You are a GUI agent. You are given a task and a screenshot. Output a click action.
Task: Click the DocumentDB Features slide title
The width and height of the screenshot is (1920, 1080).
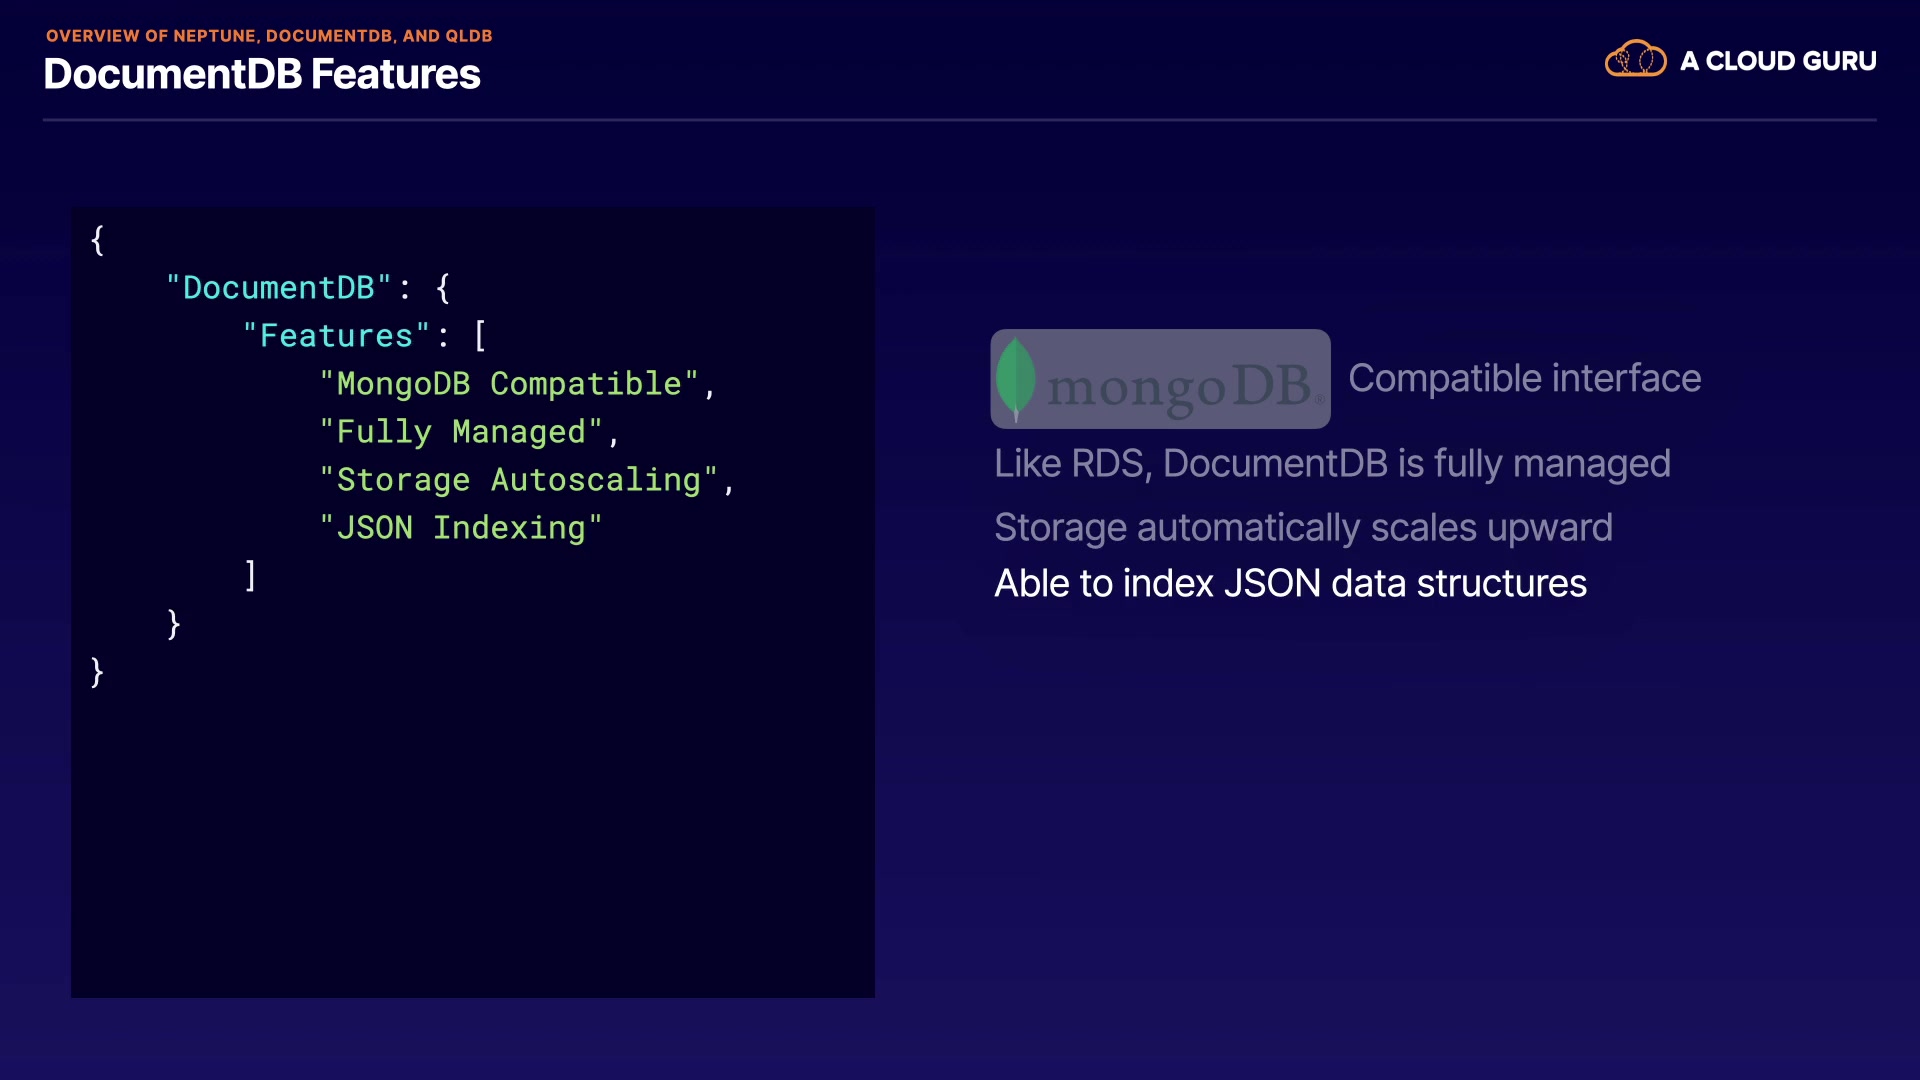262,75
